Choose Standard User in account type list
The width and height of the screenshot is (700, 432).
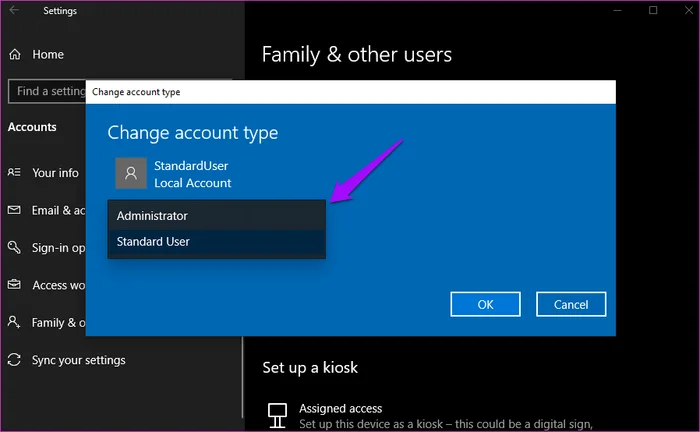pyautogui.click(x=217, y=242)
